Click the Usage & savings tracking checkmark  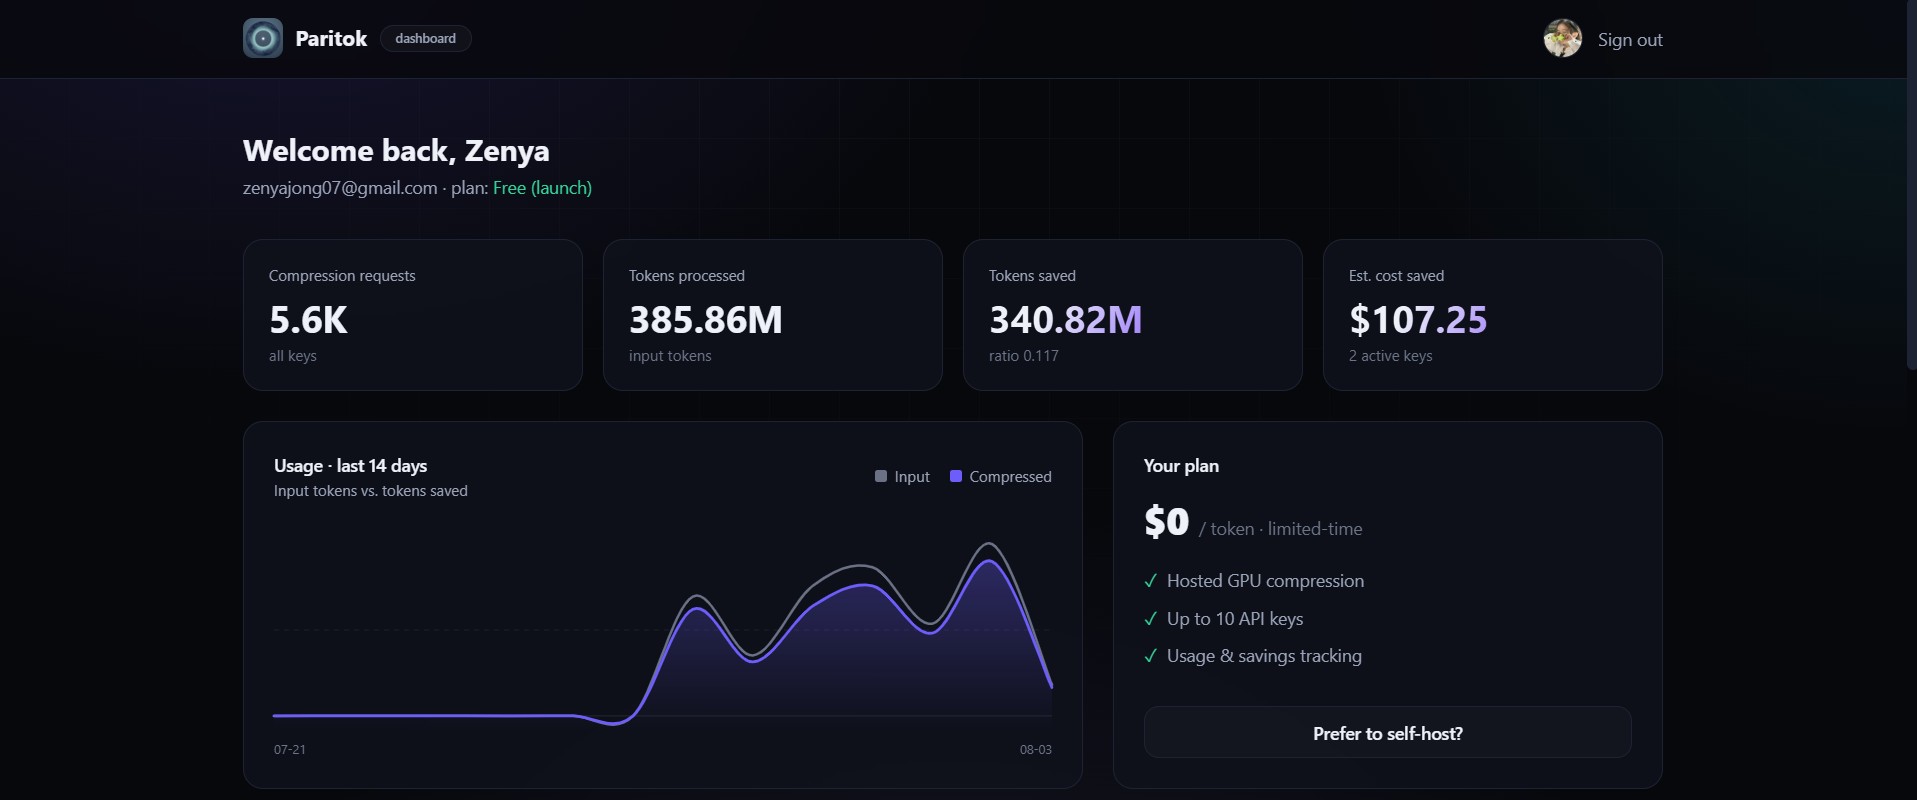pos(1151,656)
